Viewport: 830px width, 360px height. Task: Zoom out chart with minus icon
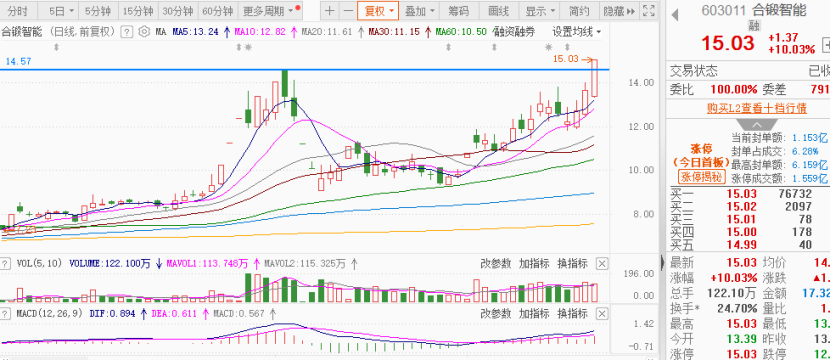(348, 11)
